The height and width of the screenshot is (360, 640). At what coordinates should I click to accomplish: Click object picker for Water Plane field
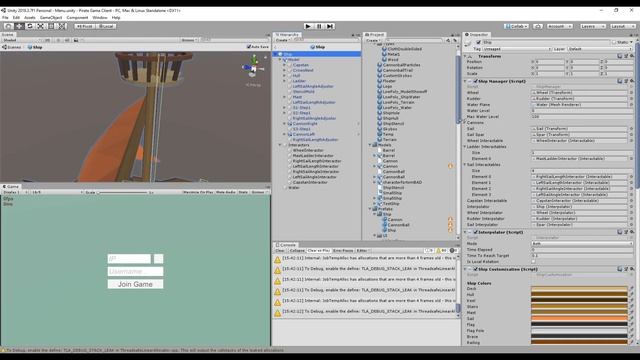coord(631,105)
